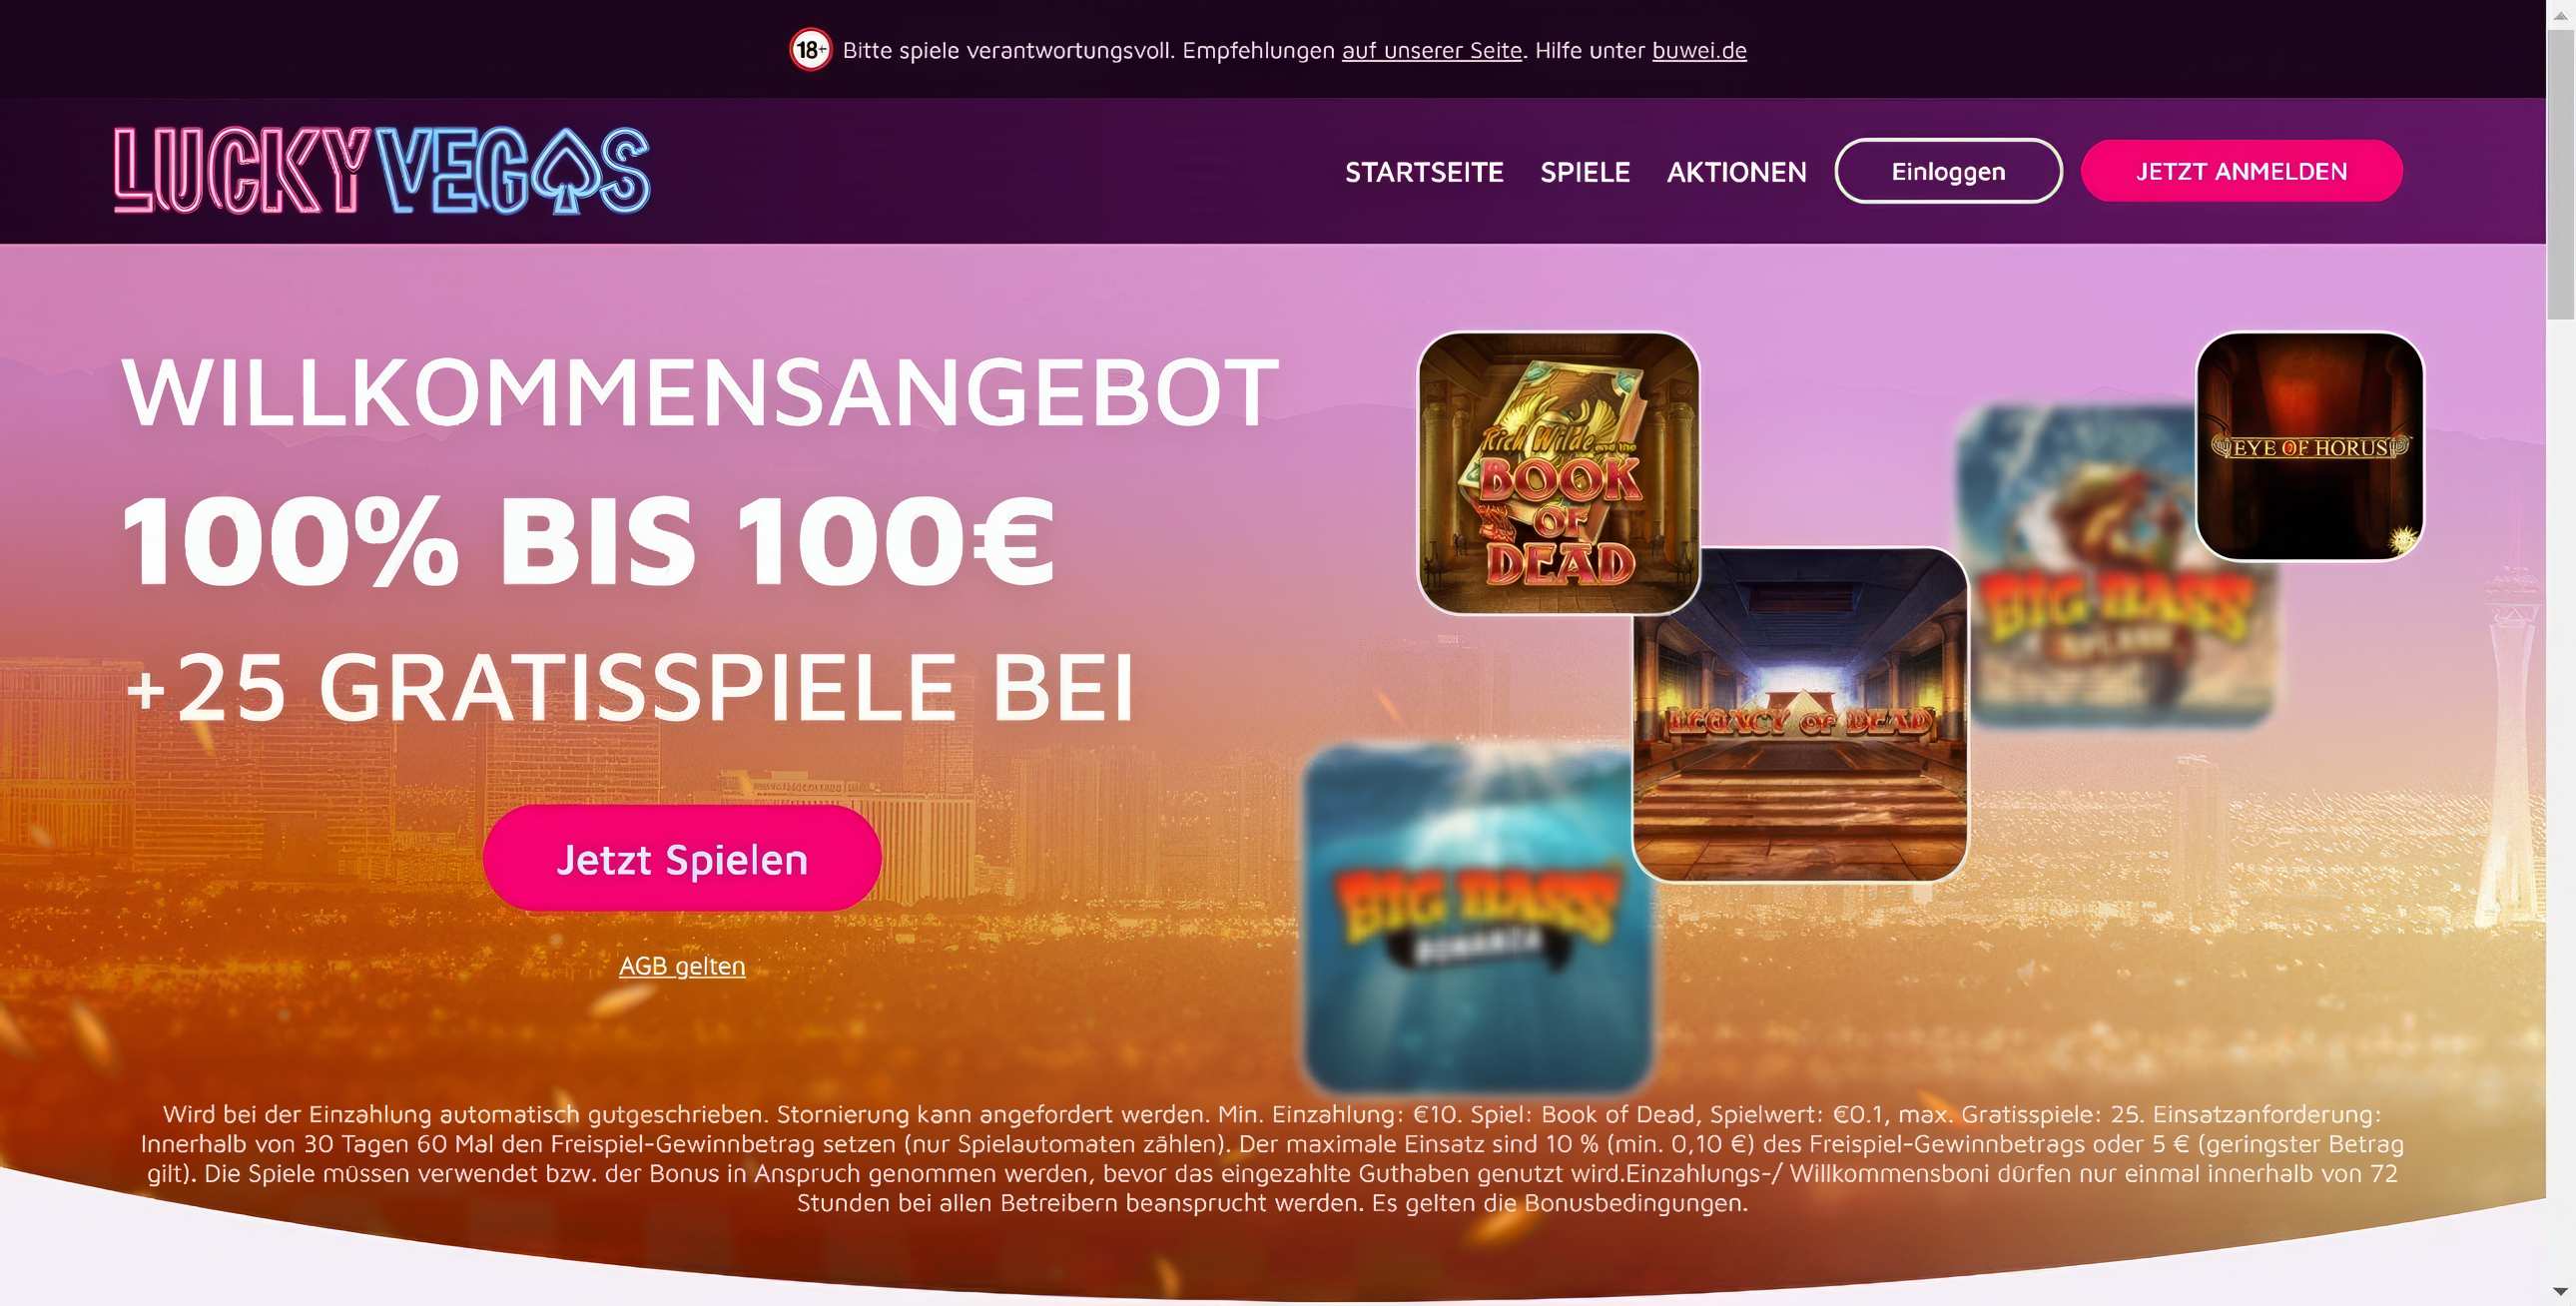Open the Legacy of Dead game tile
The image size is (2576, 1306).
tap(1800, 714)
